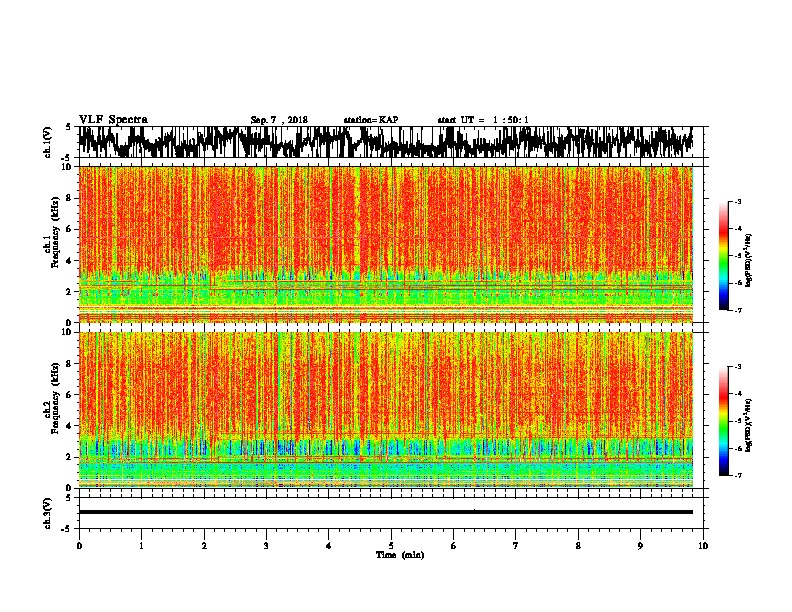The width and height of the screenshot is (792, 612).
Task: Click the '-3' top value of ch.1 colorbar
Action: (737, 202)
